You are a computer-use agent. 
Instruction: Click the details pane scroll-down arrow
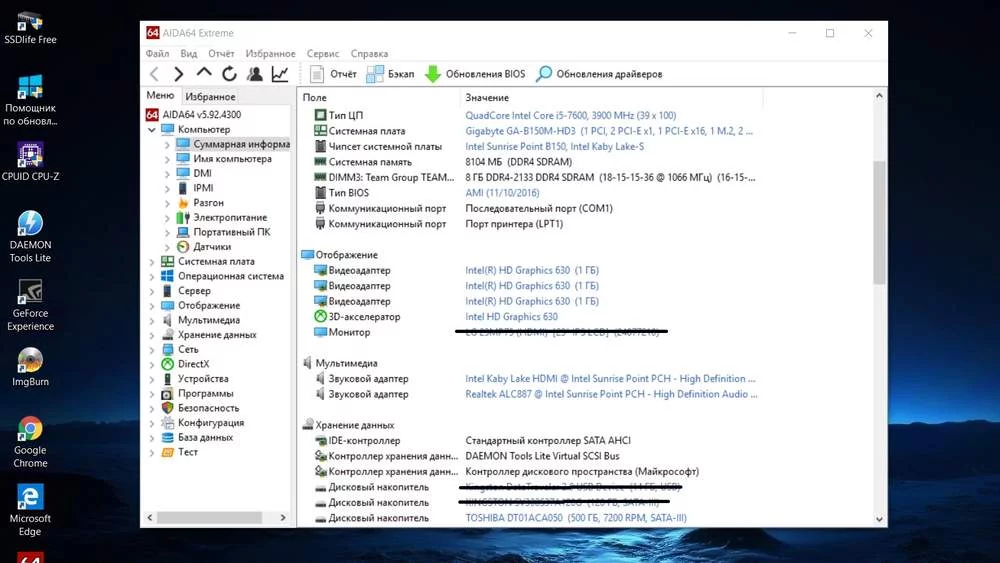click(879, 519)
